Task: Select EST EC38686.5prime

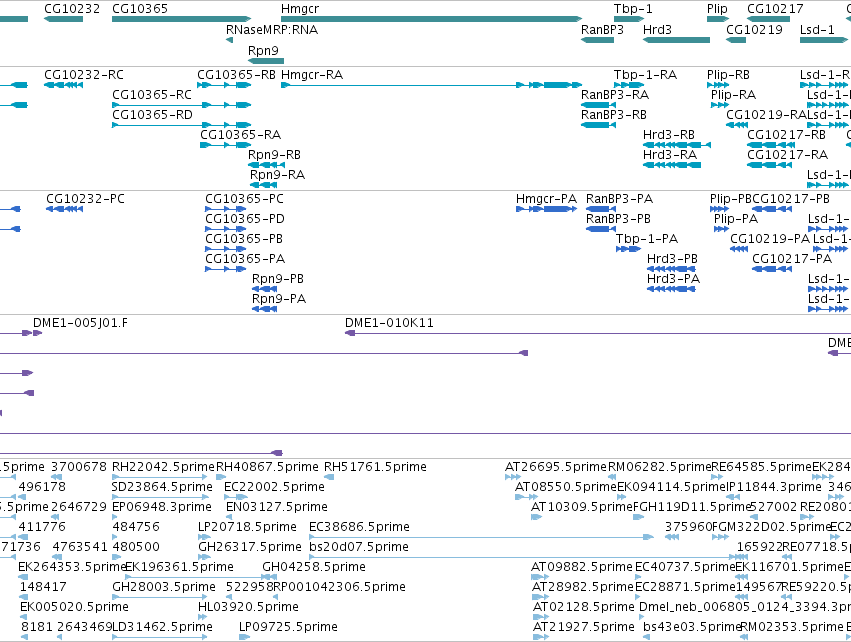Action: pyautogui.click(x=359, y=527)
